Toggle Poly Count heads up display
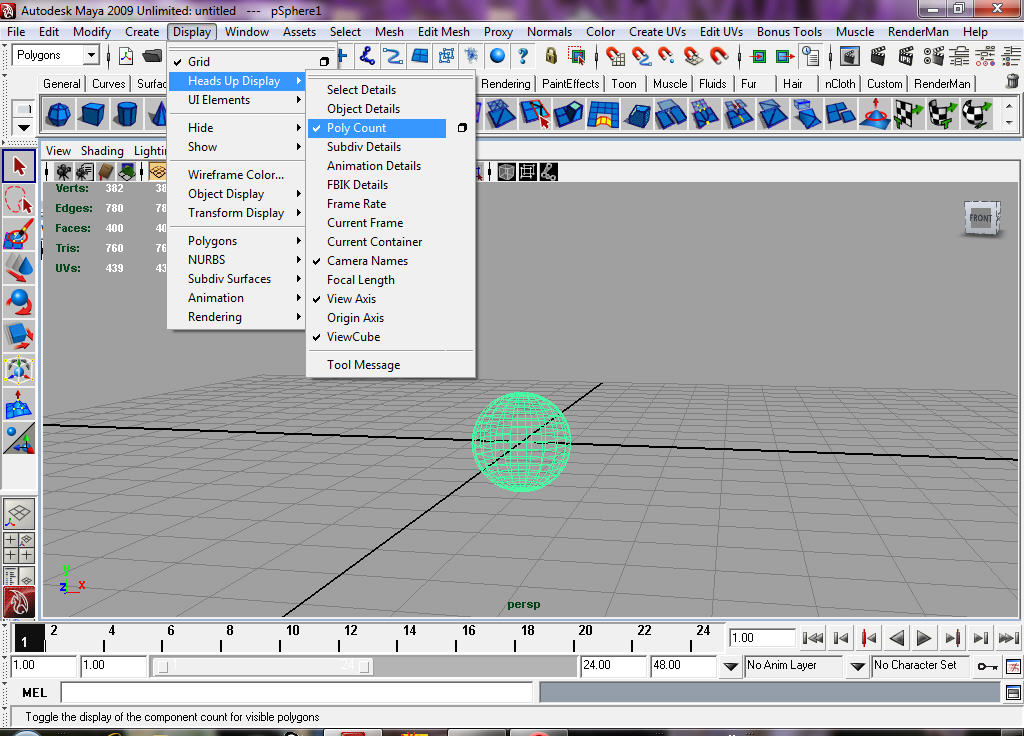Image resolution: width=1024 pixels, height=736 pixels. 377,128
